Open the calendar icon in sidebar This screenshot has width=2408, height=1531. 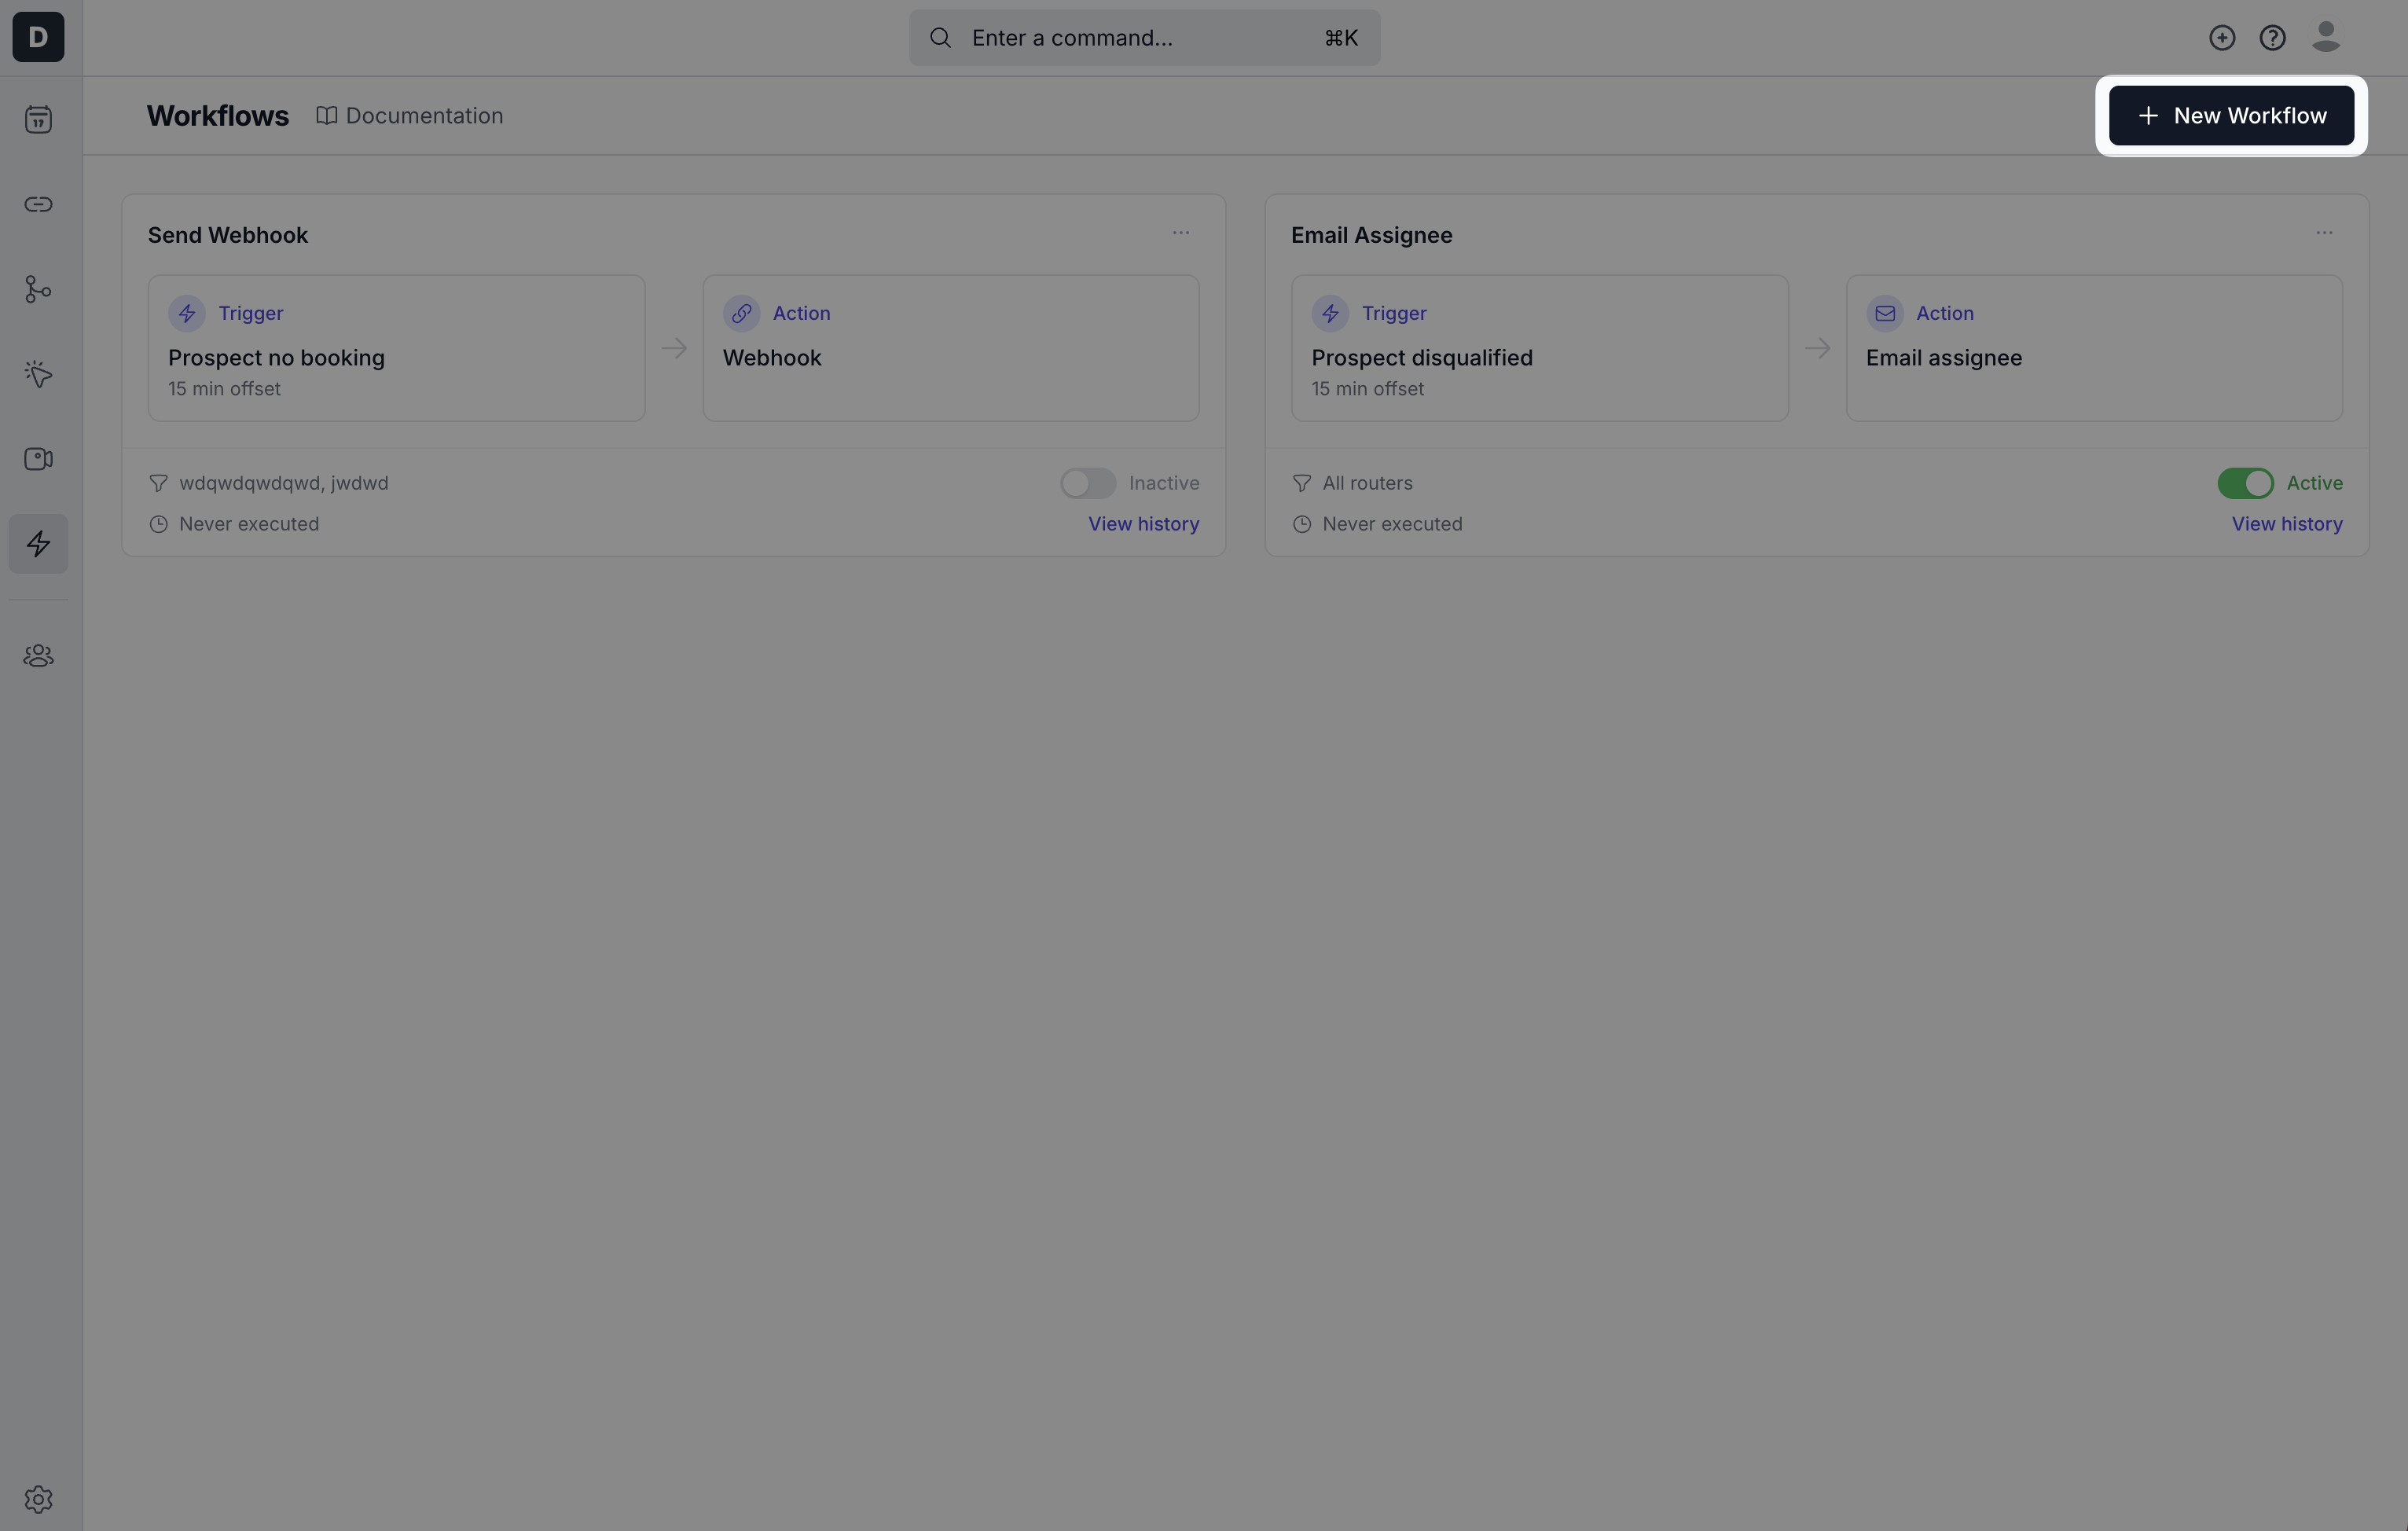[x=38, y=120]
